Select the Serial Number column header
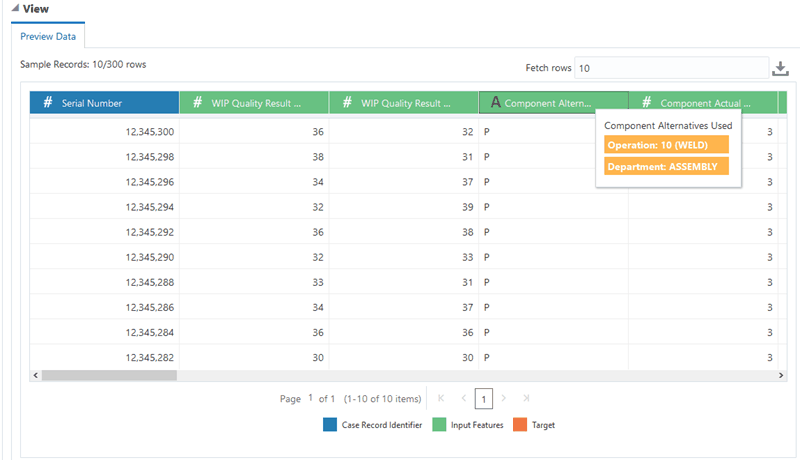 (x=105, y=103)
